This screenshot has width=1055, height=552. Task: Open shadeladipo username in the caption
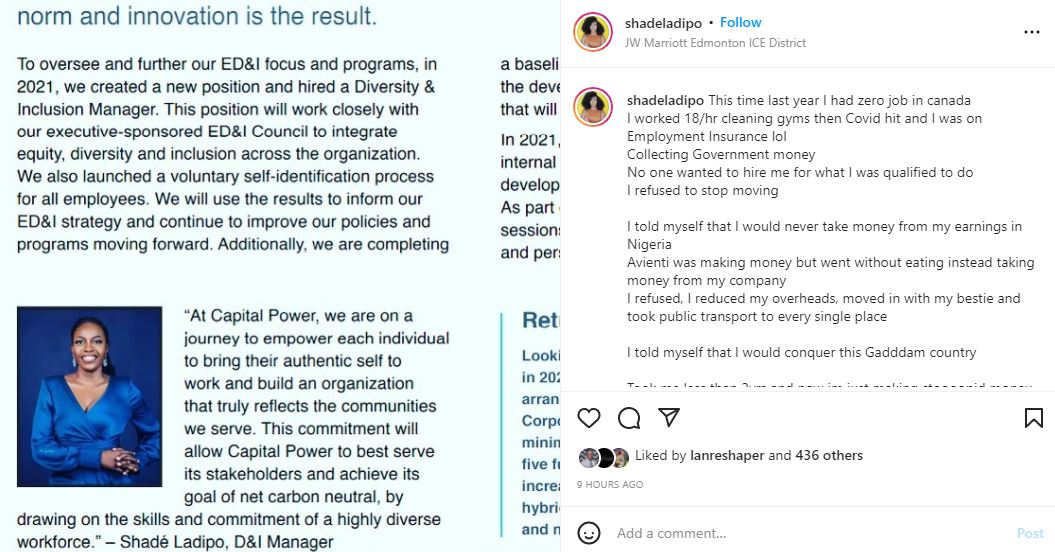pyautogui.click(x=665, y=100)
